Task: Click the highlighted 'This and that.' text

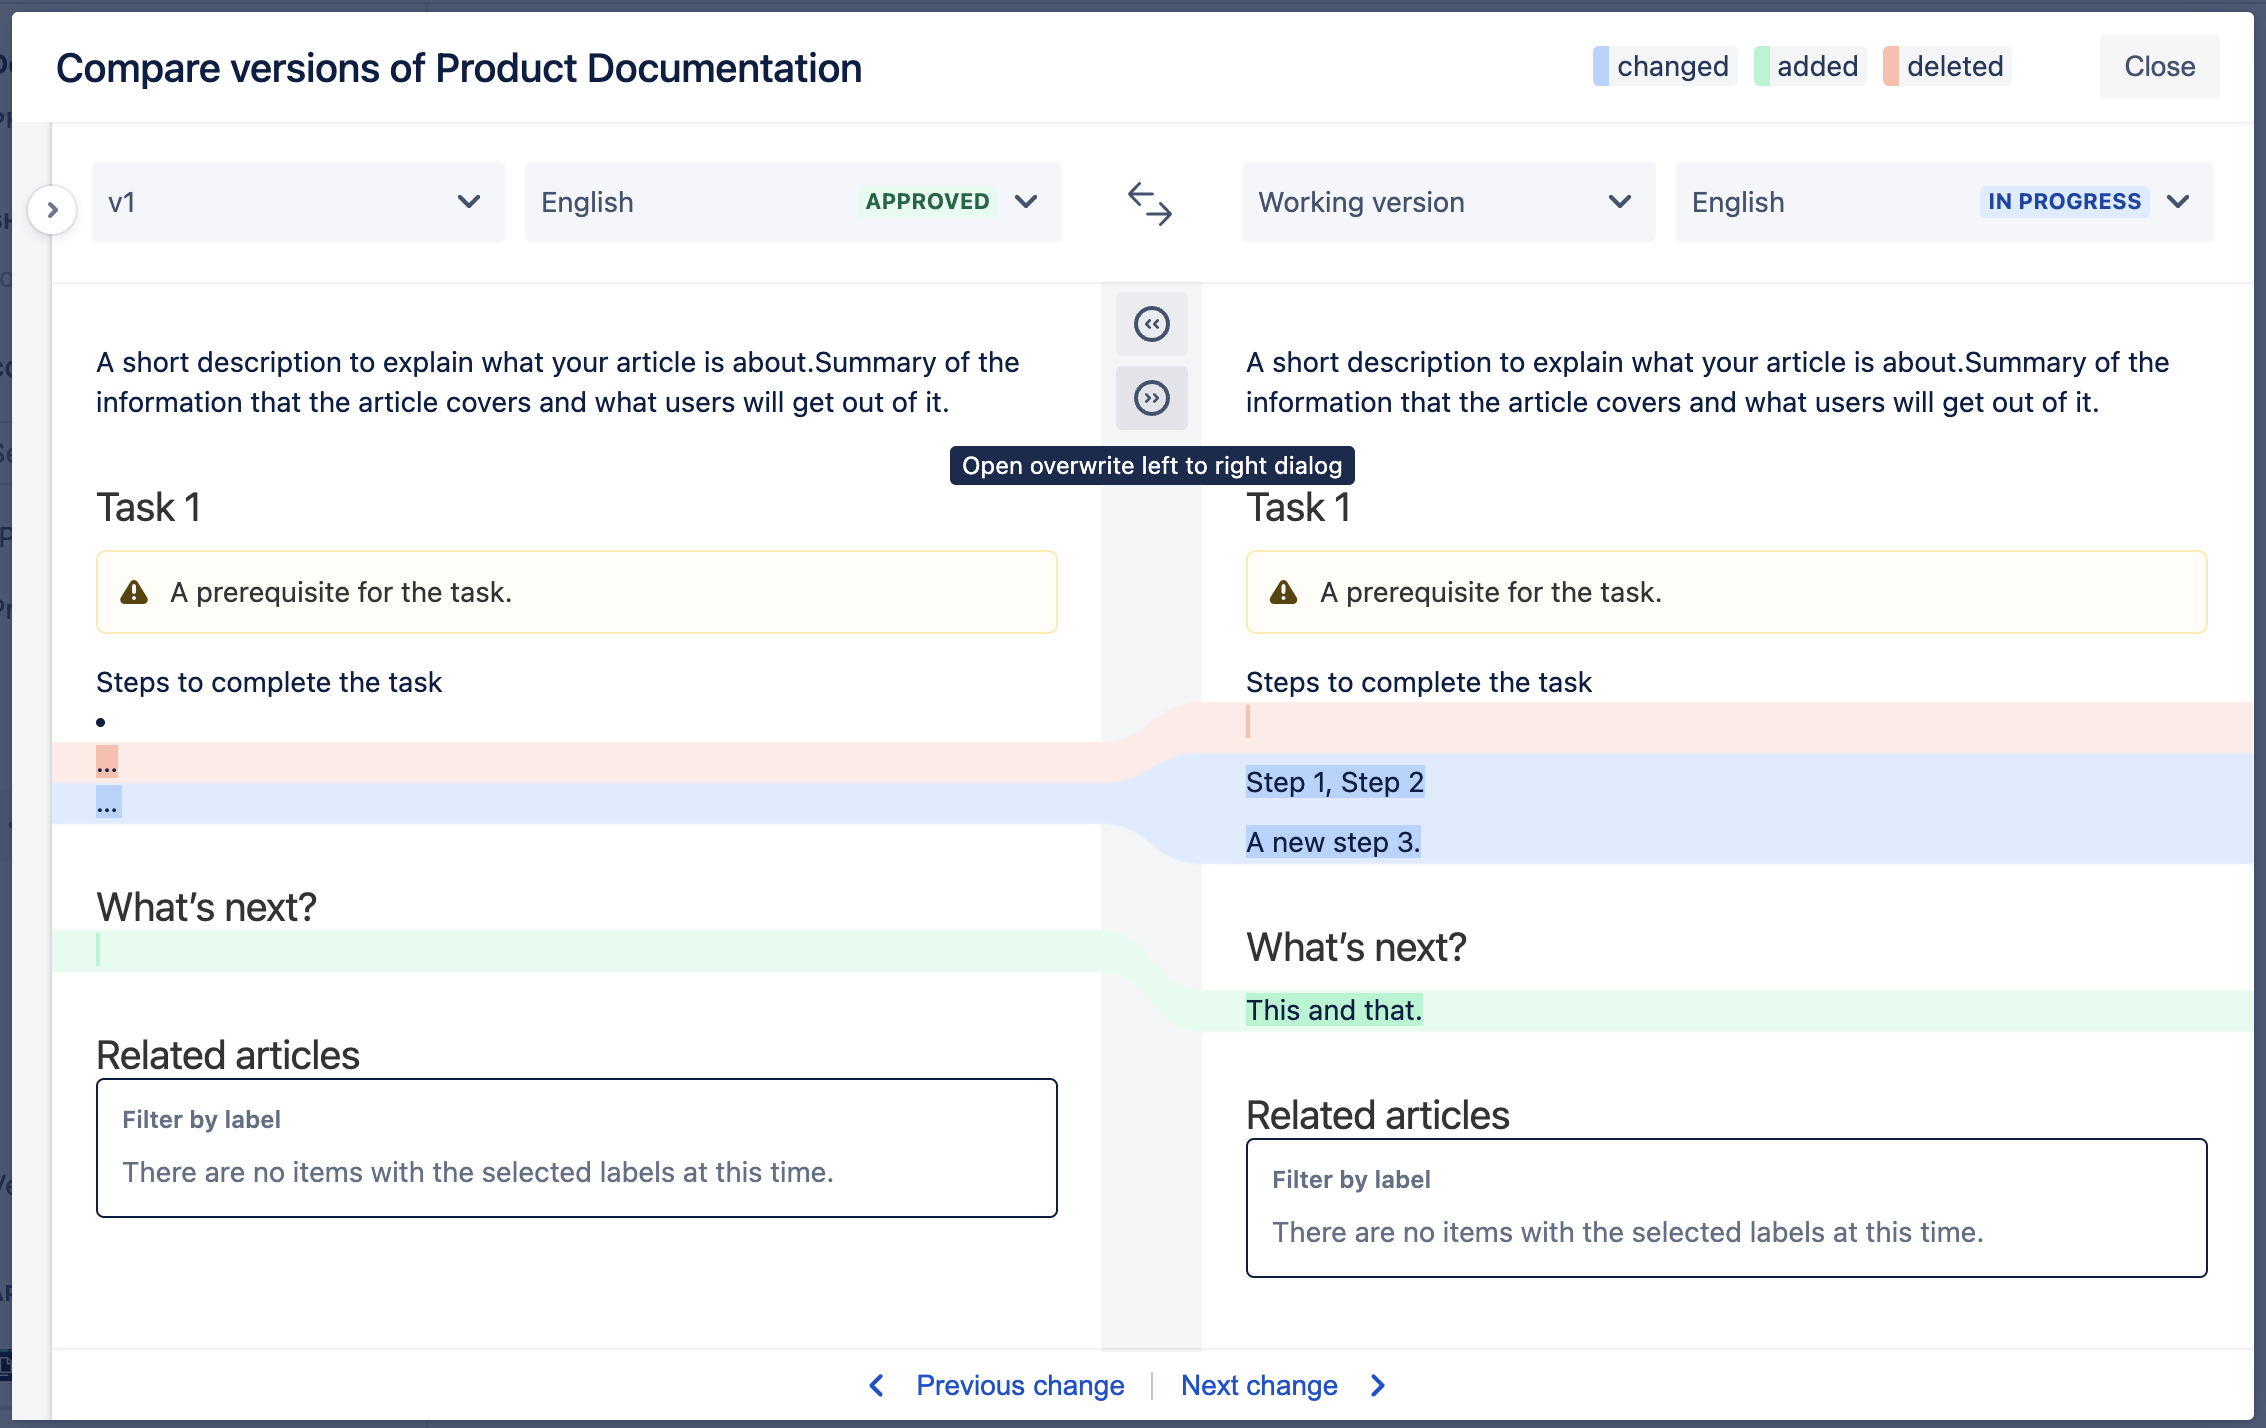Action: point(1333,1010)
